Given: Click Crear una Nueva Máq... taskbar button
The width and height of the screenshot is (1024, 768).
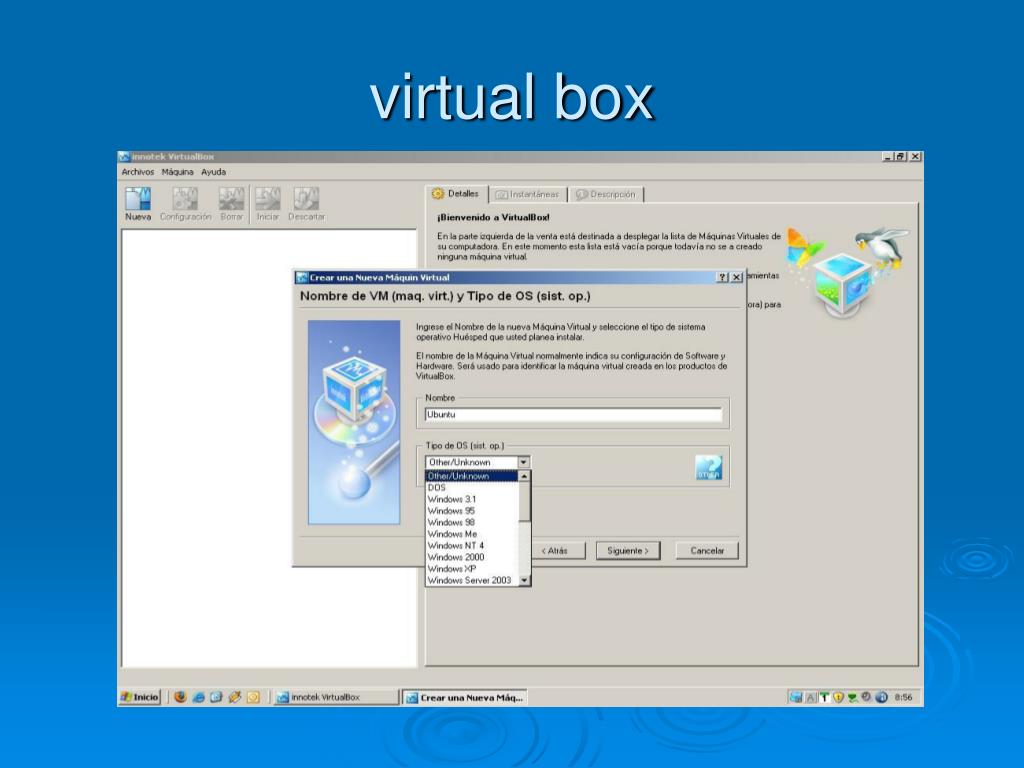Looking at the screenshot, I should click(x=465, y=697).
